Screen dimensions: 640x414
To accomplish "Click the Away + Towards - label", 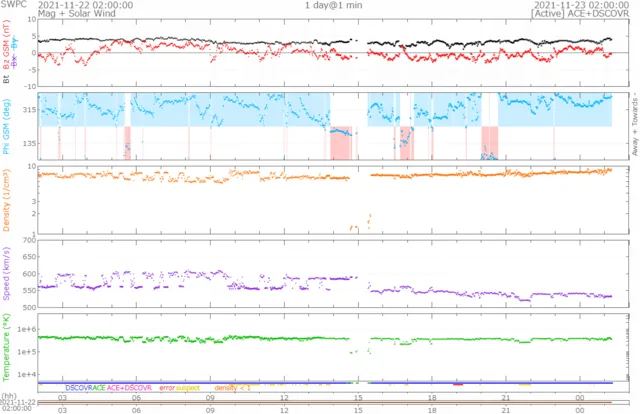I will [x=632, y=125].
